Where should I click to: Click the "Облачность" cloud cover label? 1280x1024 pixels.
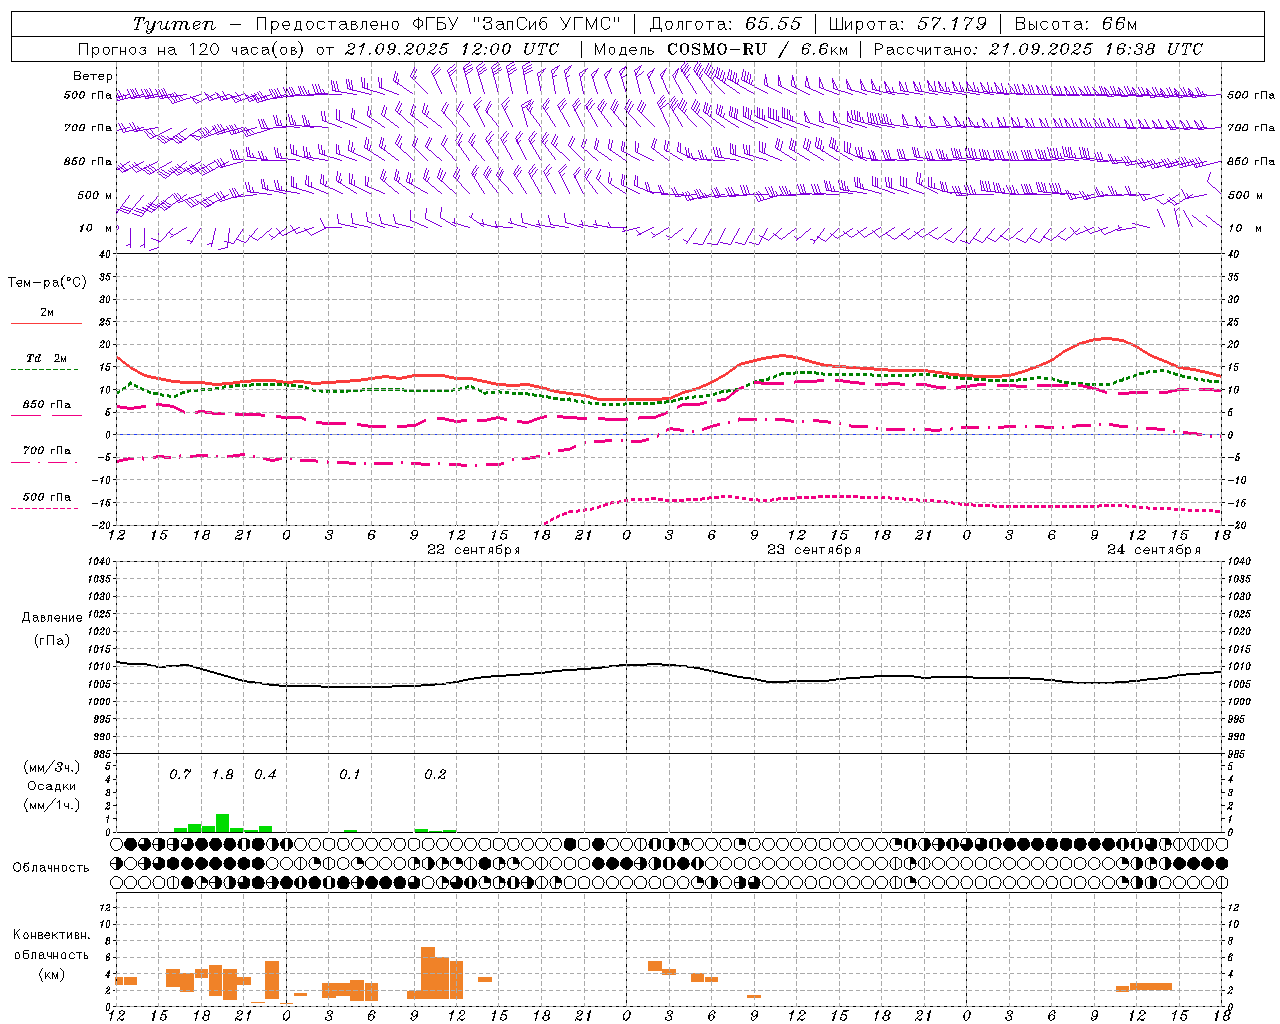click(x=51, y=867)
